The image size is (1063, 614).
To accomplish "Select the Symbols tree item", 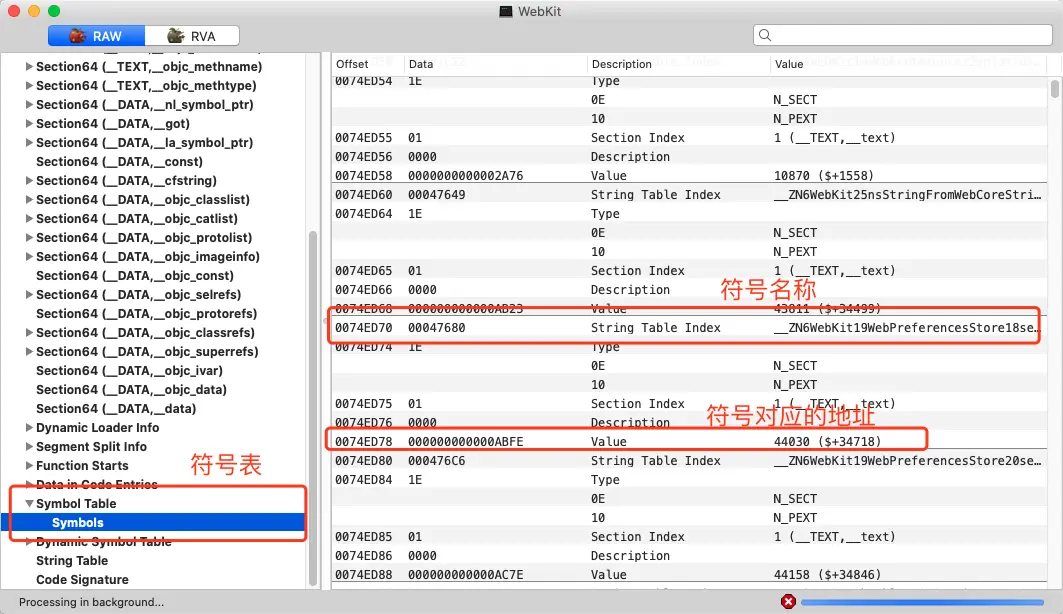I will 153,522.
